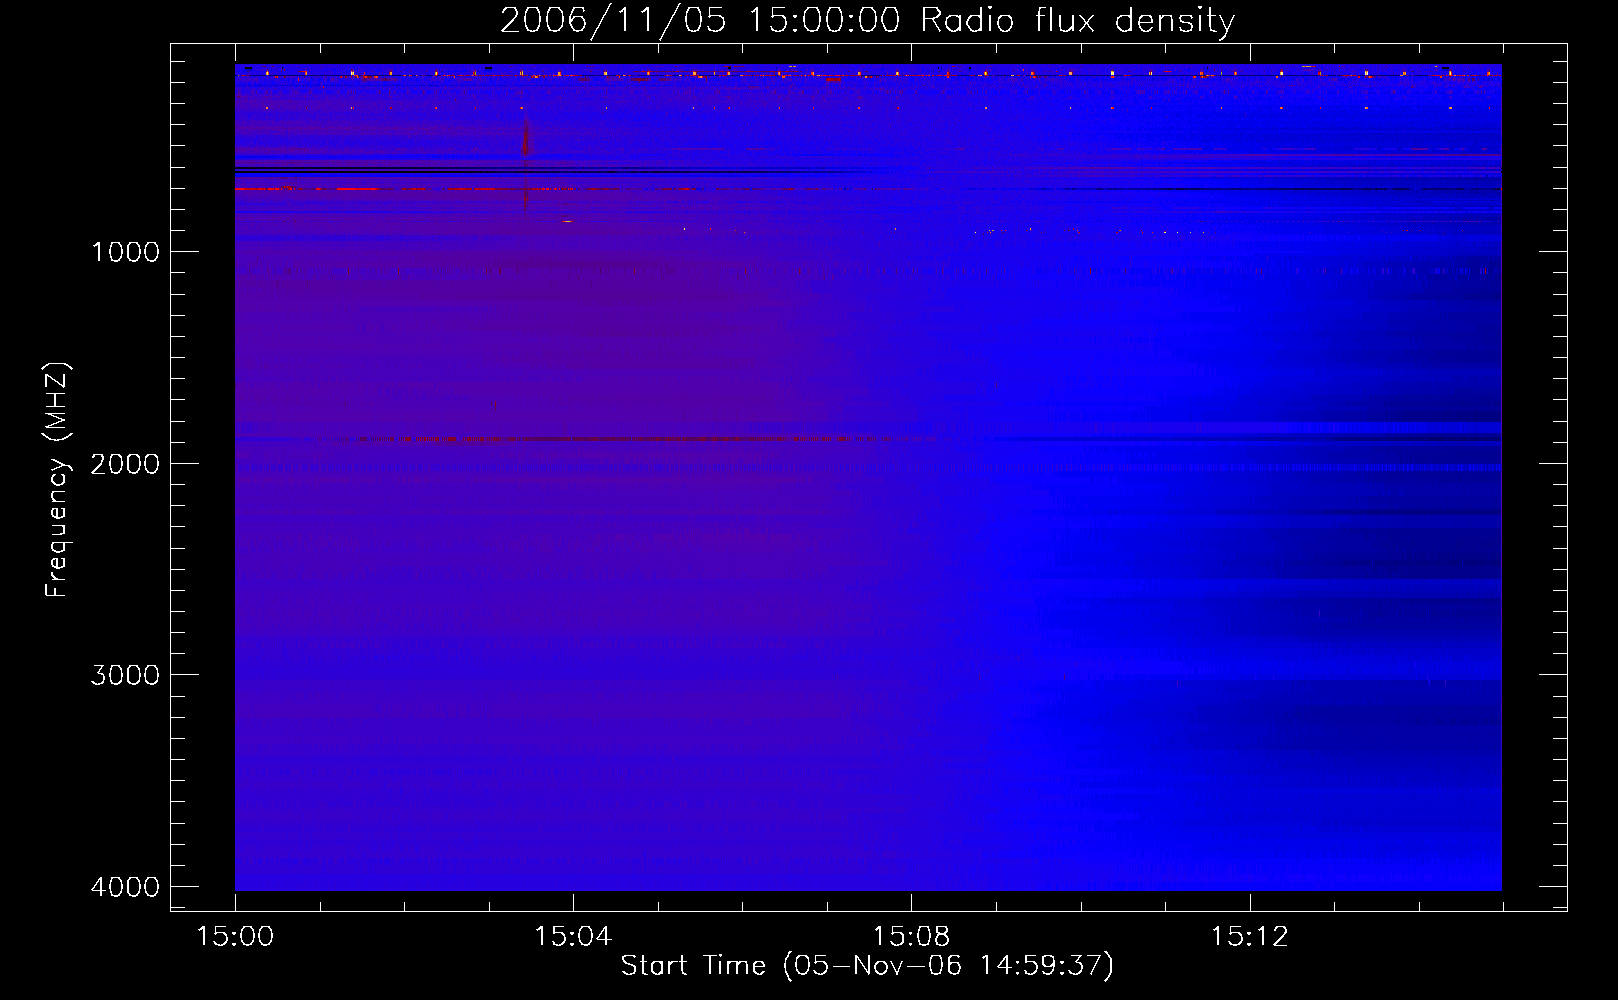Click the 15:04 time tick label
Image resolution: width=1618 pixels, height=1000 pixels.
pos(573,937)
